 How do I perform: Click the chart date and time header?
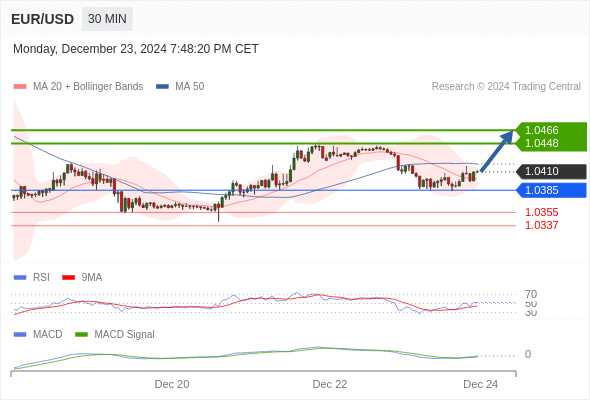tap(136, 49)
